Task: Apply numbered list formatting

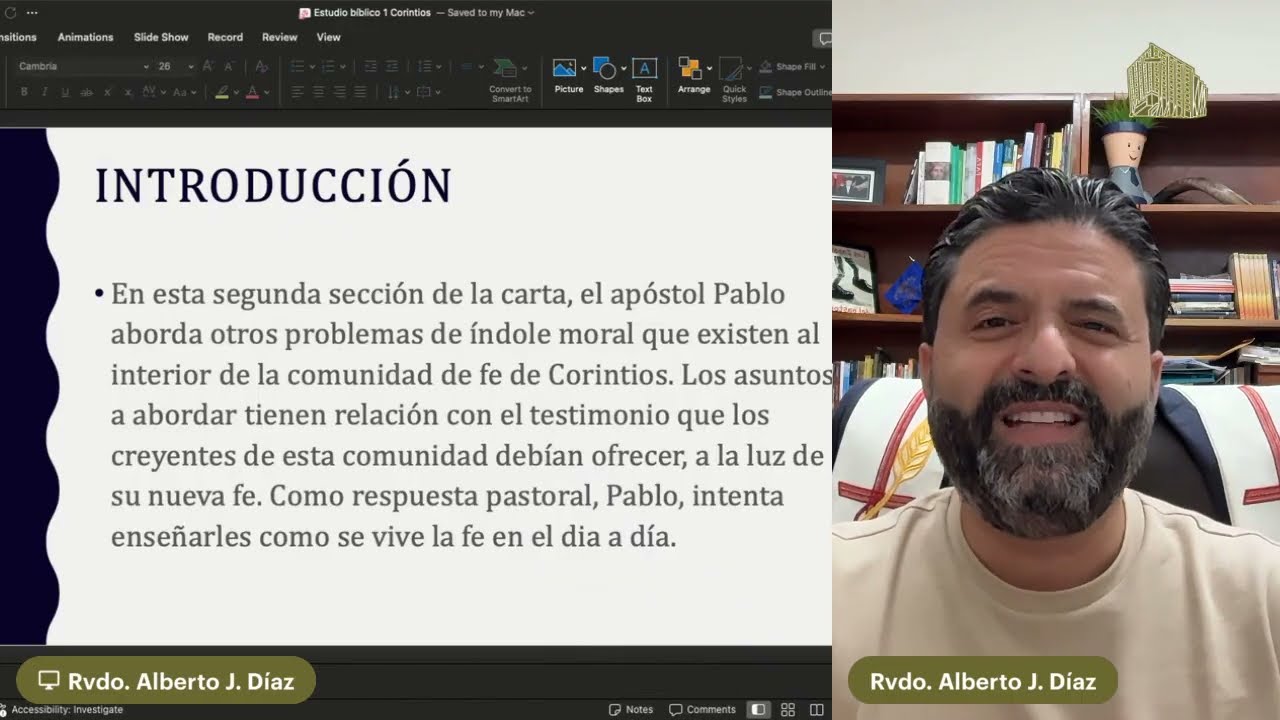Action: click(x=328, y=66)
